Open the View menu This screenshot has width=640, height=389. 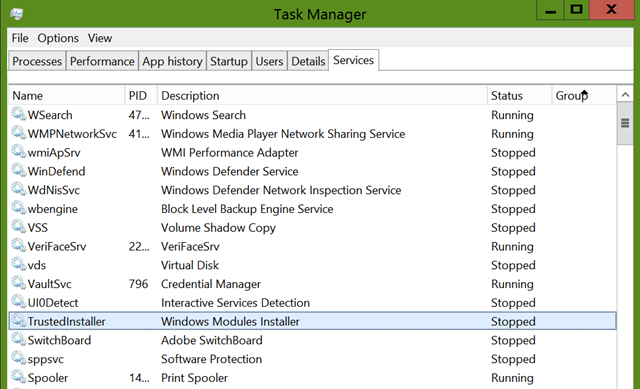[100, 38]
